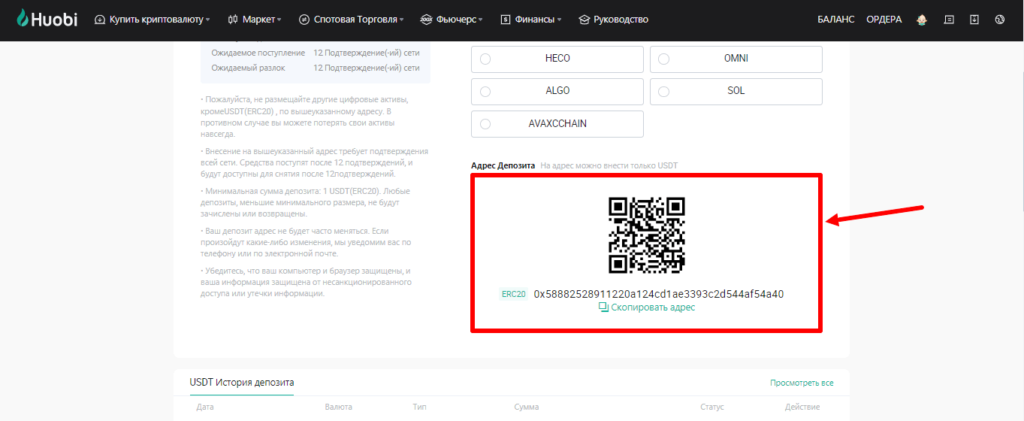1024x421 pixels.
Task: Click the graduation cap icon beside Руководство
Action: (584, 20)
